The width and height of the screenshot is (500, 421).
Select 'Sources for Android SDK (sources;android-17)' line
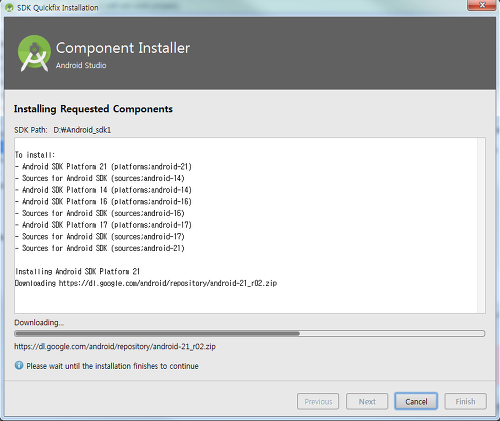click(x=100, y=237)
